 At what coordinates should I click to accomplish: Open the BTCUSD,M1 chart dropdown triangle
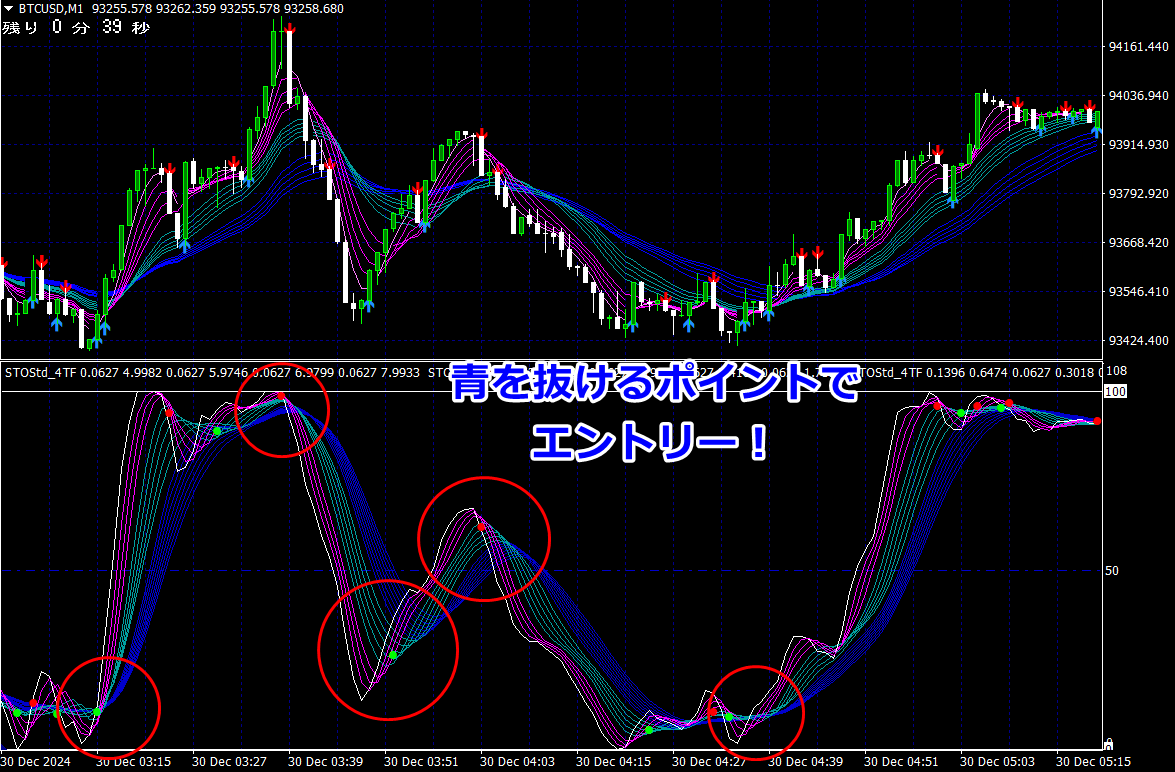(x=8, y=9)
